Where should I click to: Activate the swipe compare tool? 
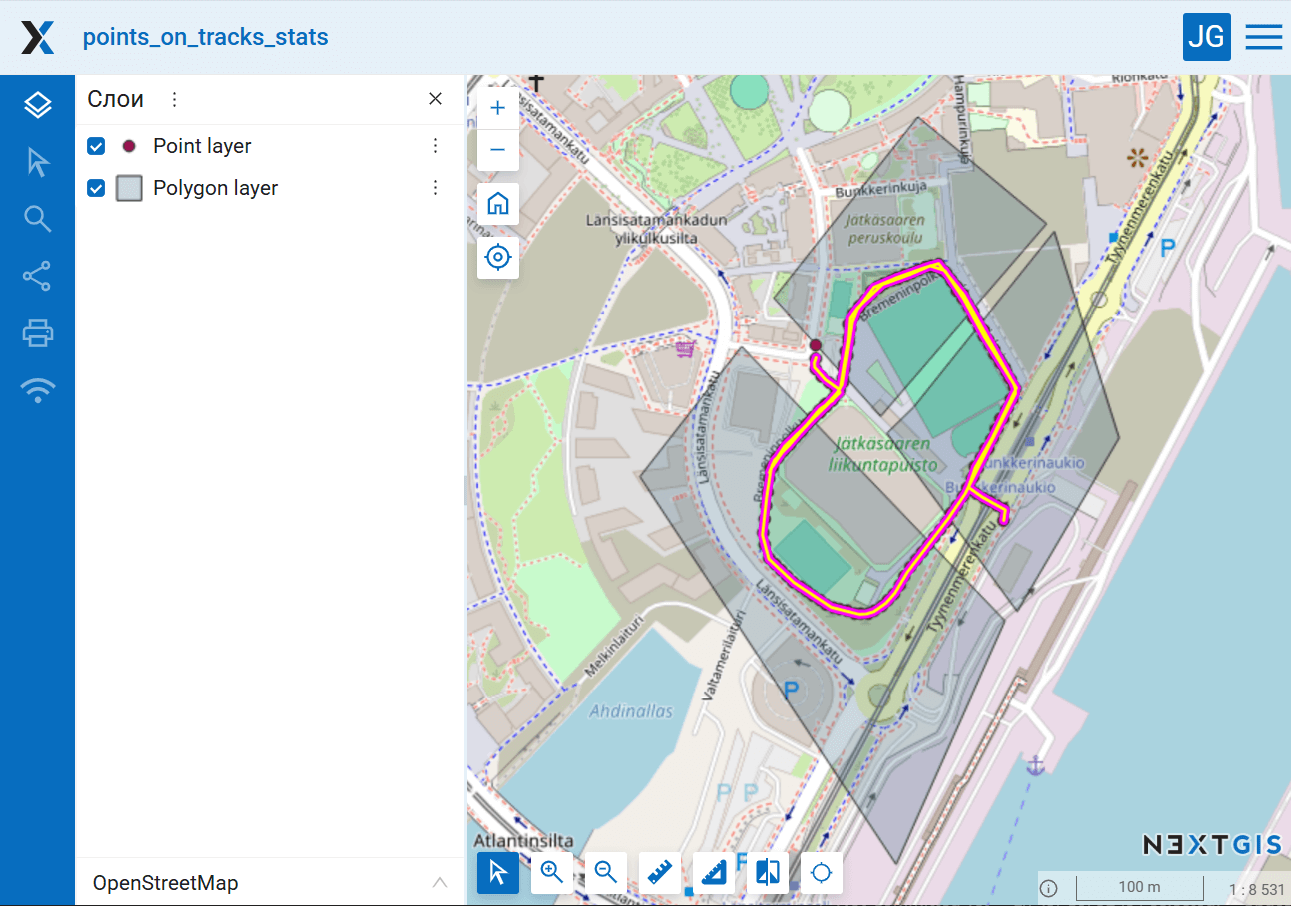click(x=768, y=872)
